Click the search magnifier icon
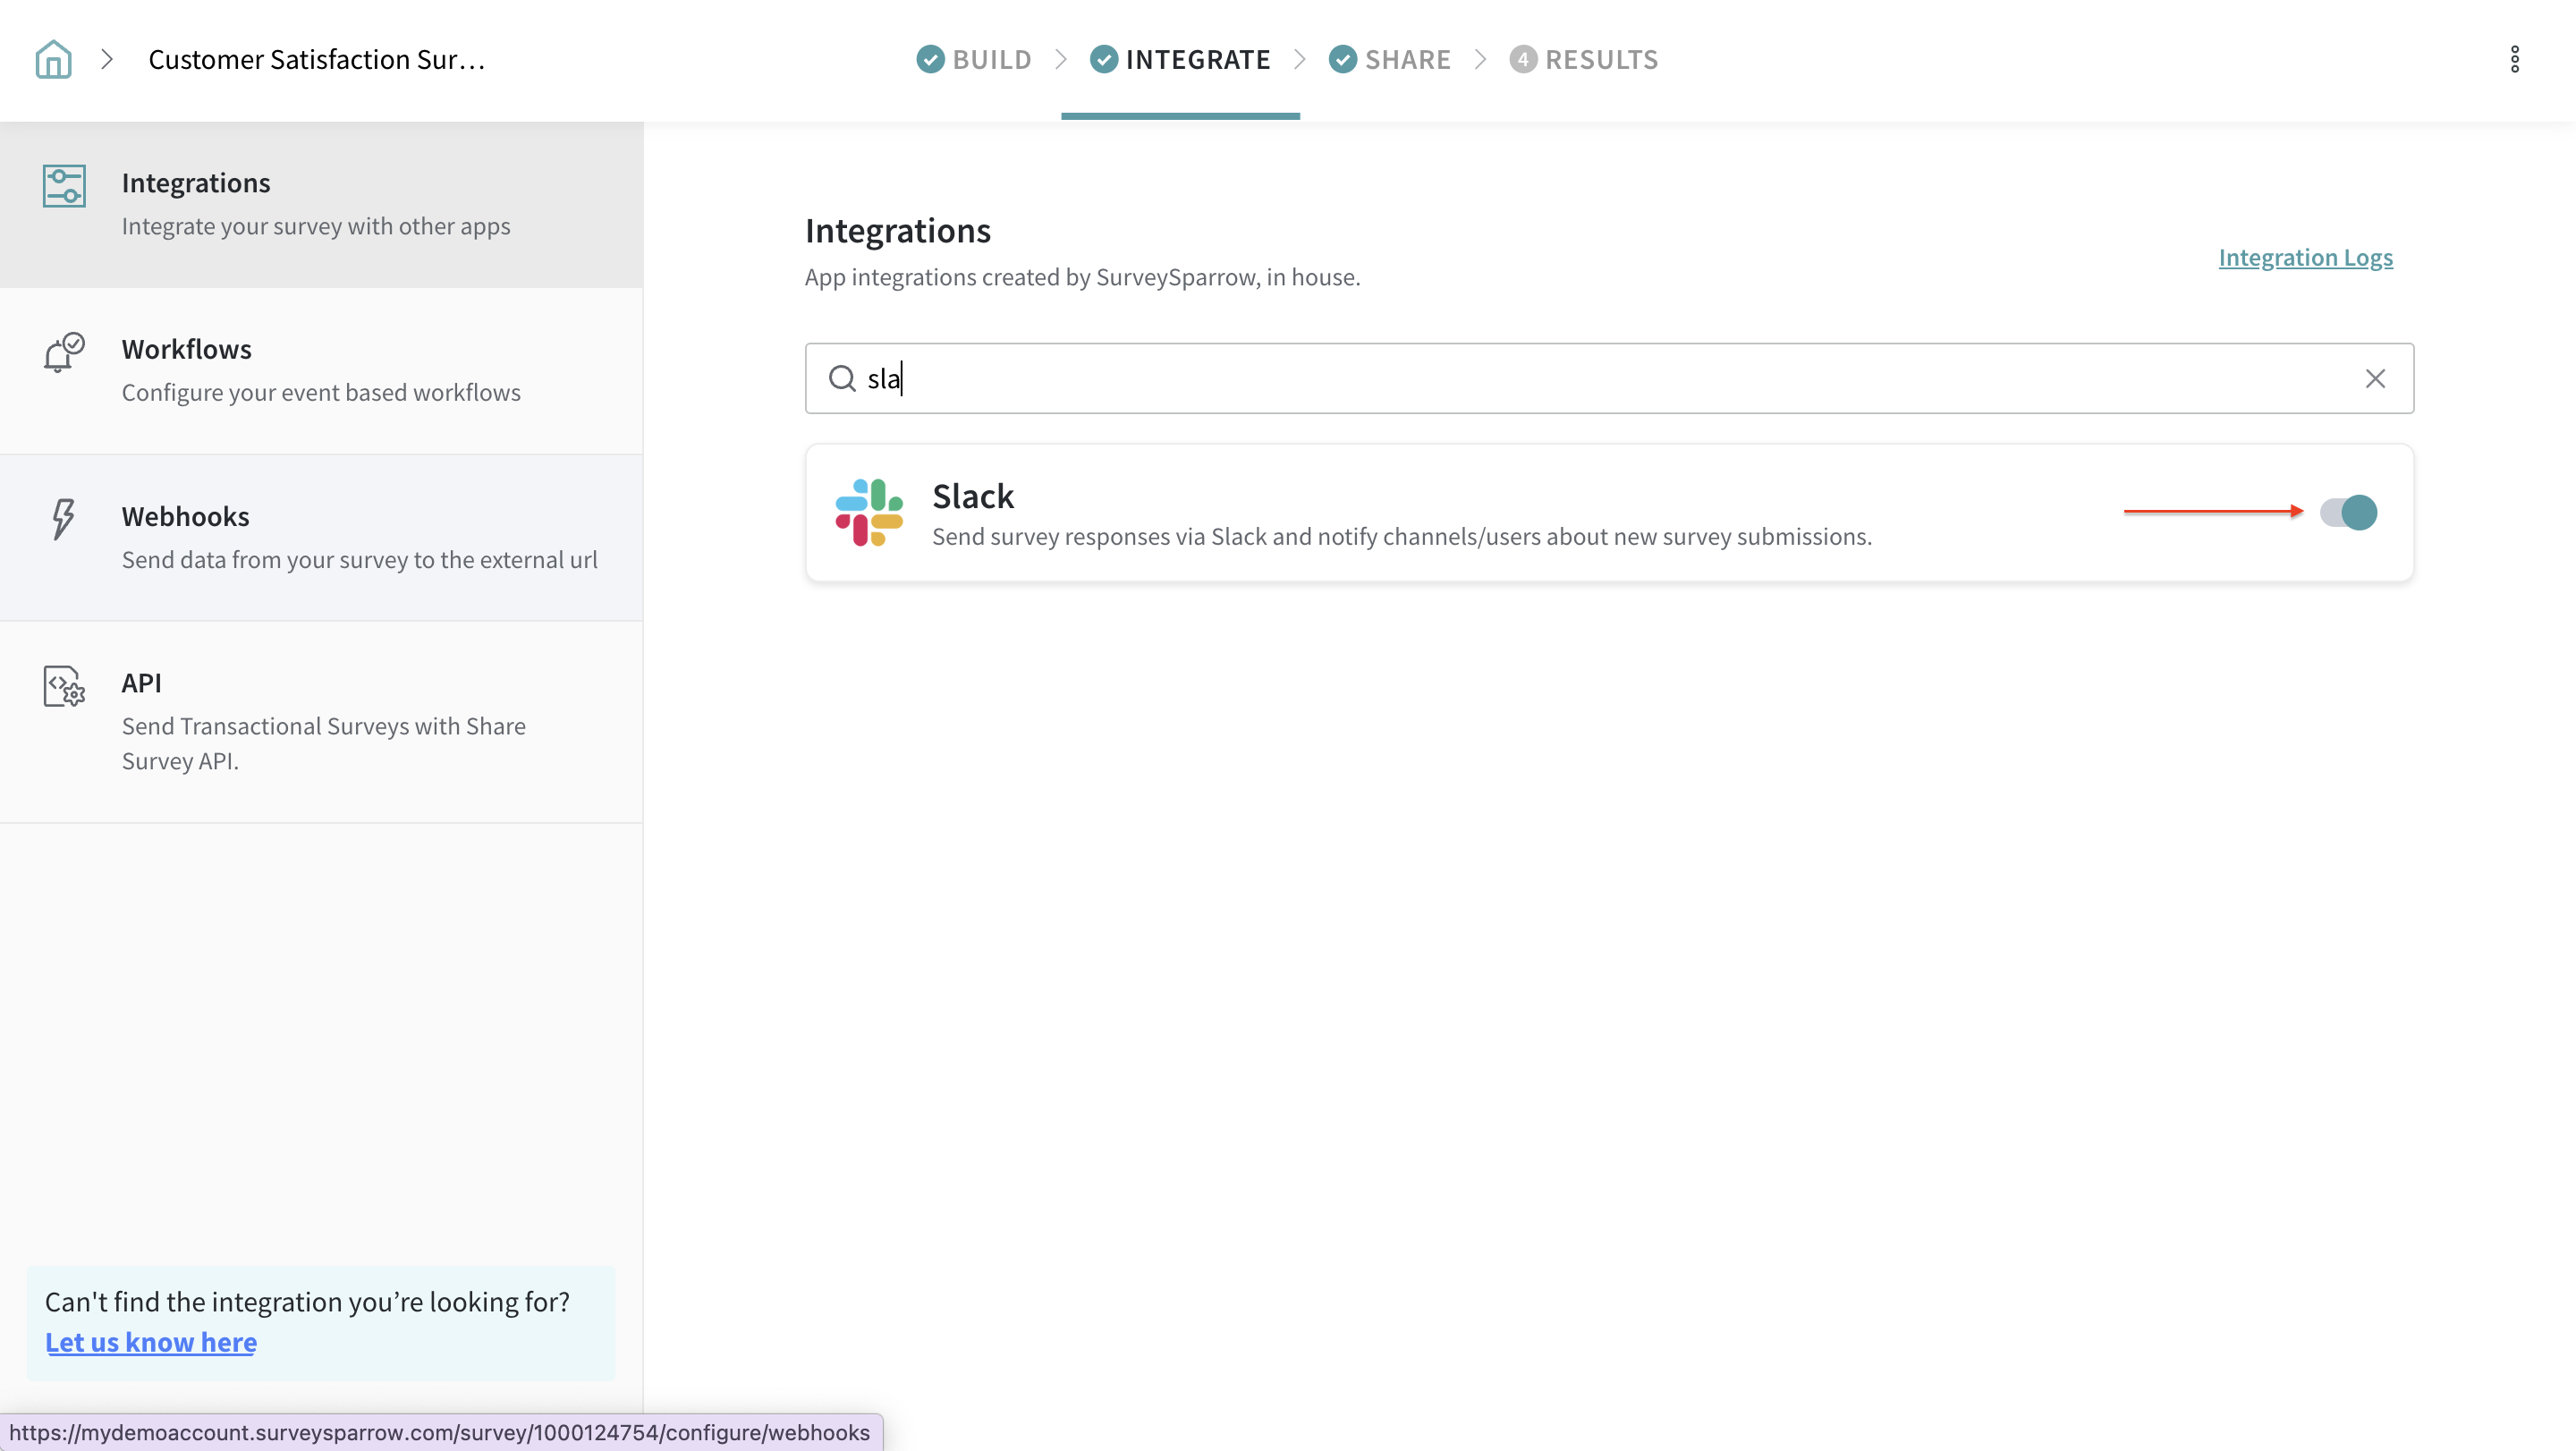 [842, 378]
